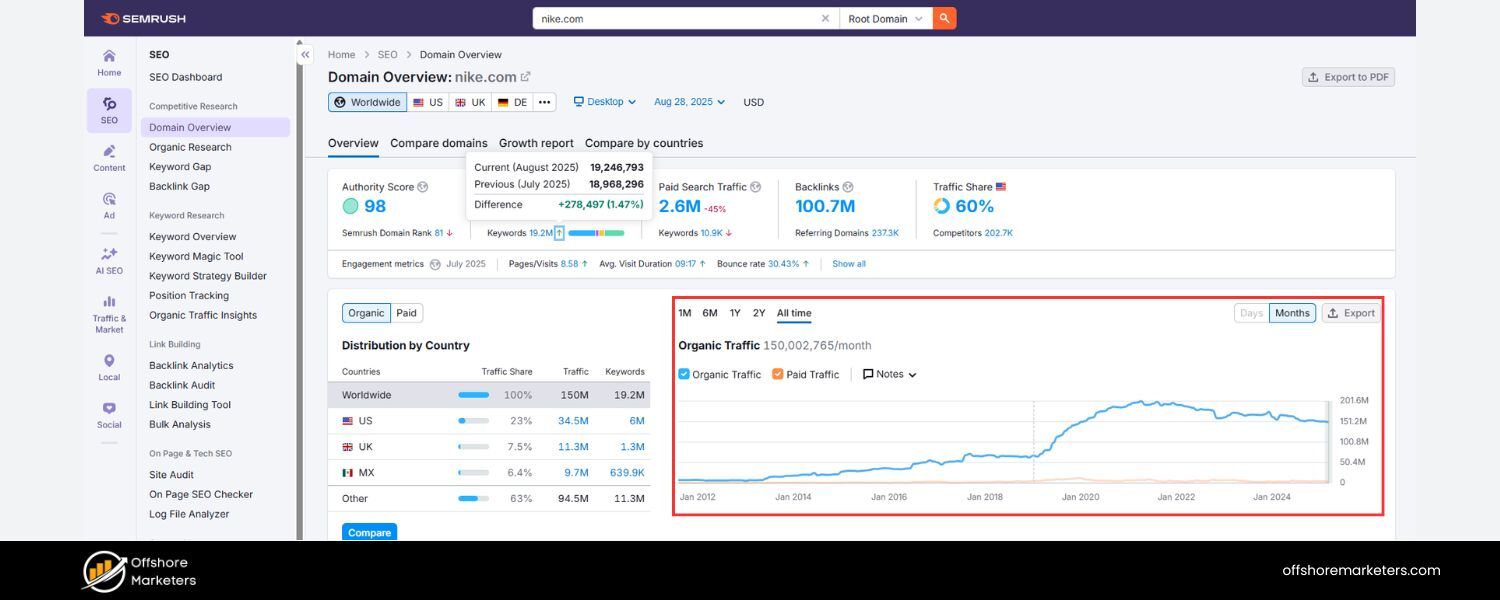Enable the Paid Traffic checkbox
This screenshot has width=1500, height=600.
tap(777, 373)
